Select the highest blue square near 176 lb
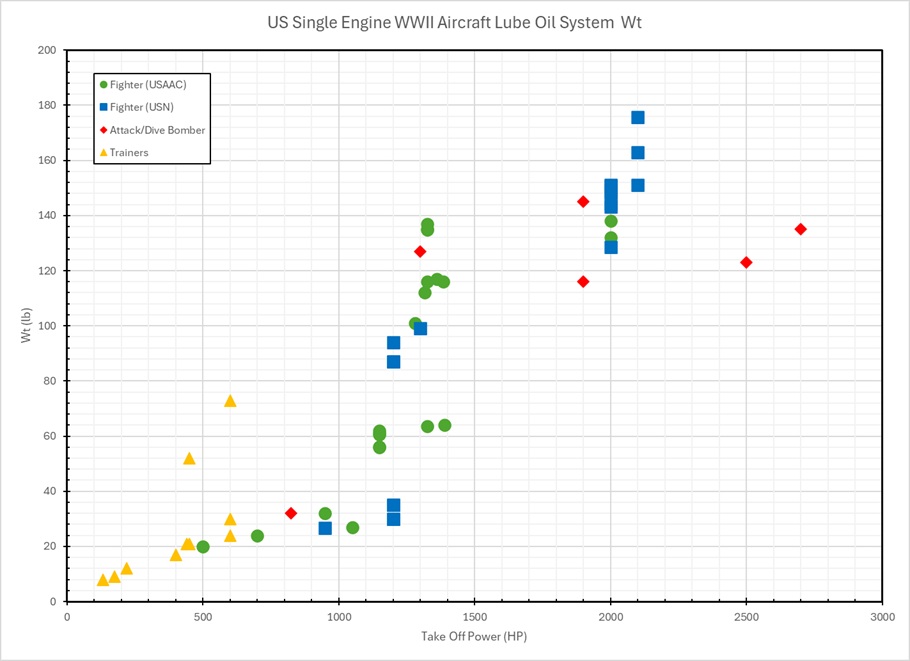The height and width of the screenshot is (661, 910). [x=637, y=118]
